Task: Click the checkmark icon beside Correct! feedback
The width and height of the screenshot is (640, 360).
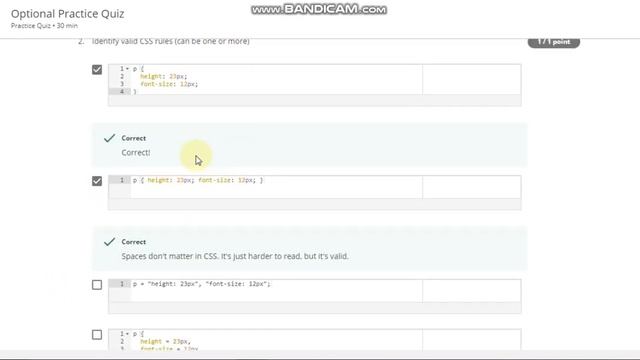Action: pos(109,138)
